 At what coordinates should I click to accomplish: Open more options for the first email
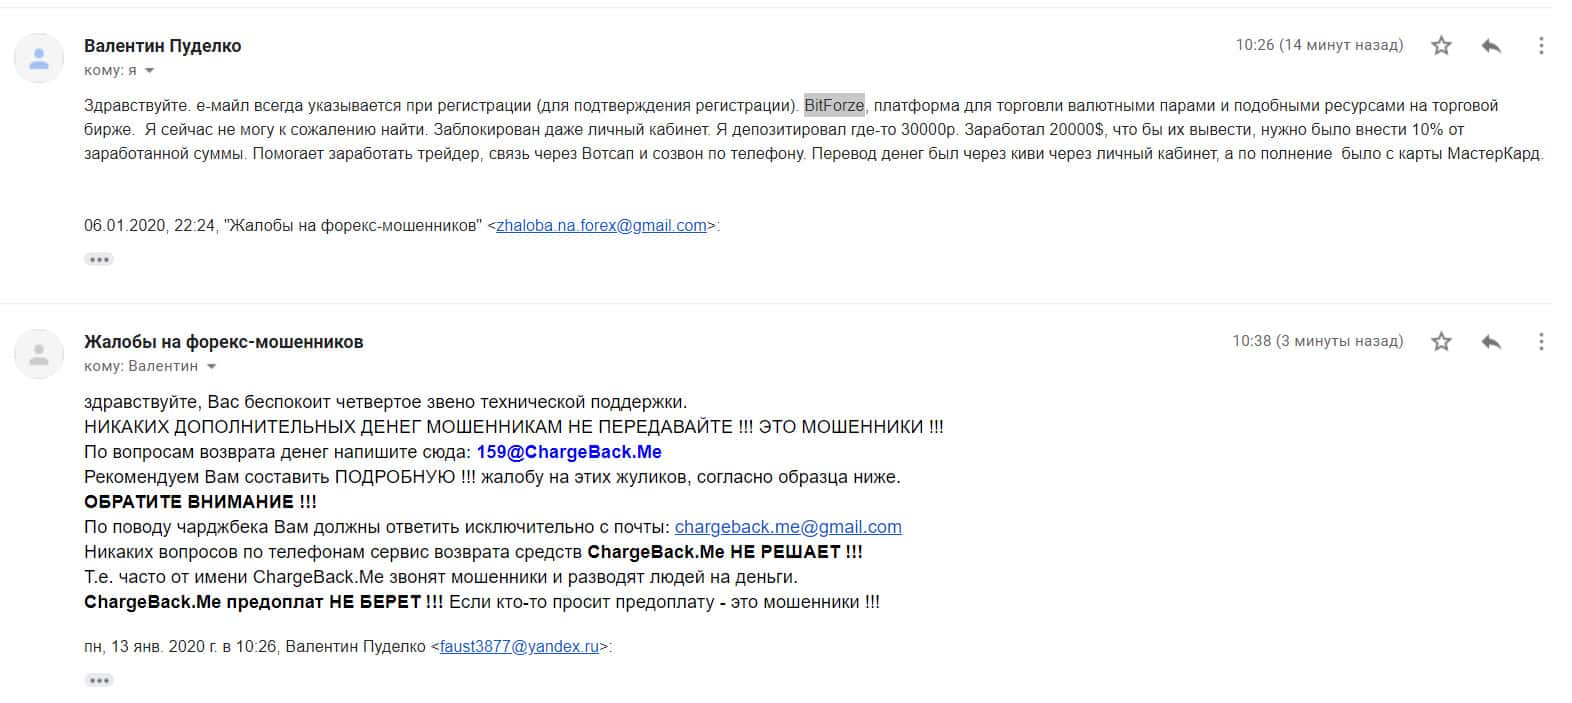[1541, 45]
